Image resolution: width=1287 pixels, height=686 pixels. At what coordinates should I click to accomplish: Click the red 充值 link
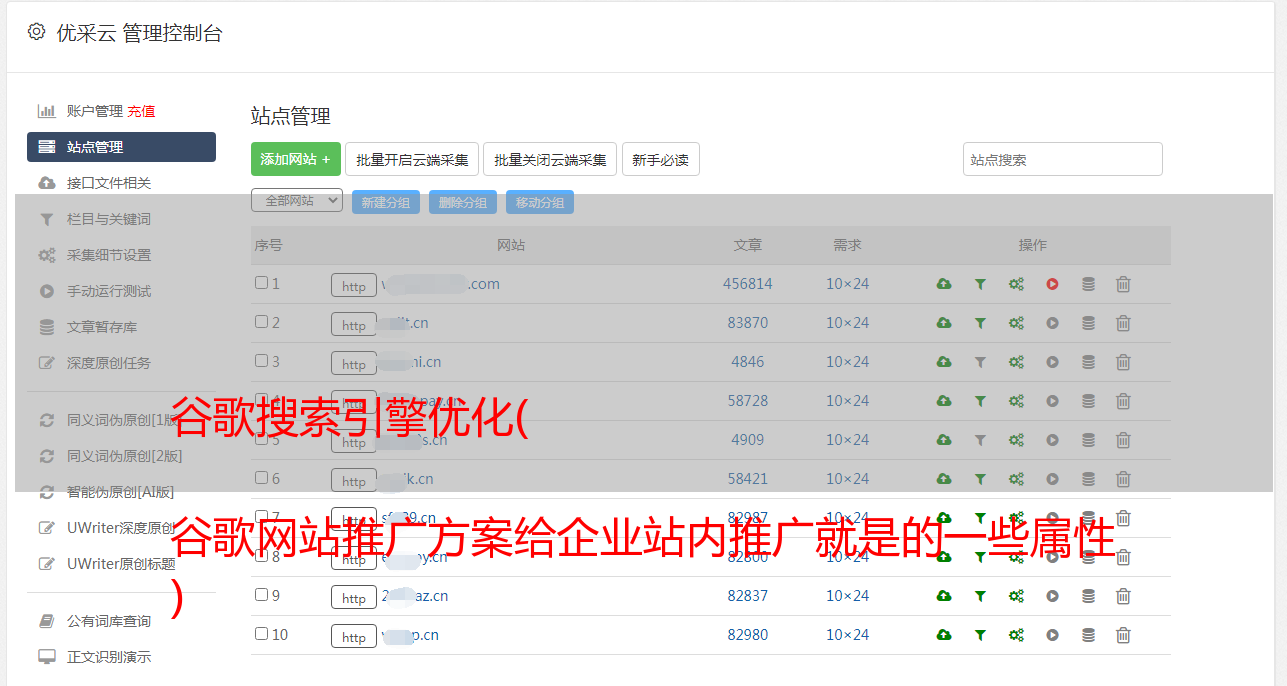[x=141, y=111]
